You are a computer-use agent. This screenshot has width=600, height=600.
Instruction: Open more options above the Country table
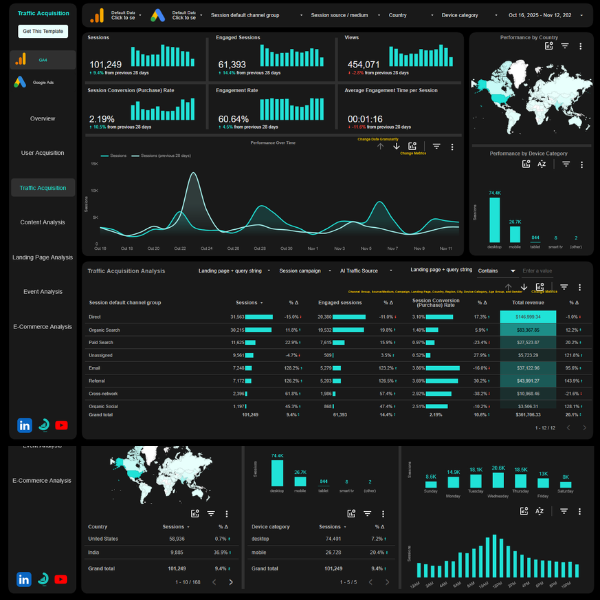(227, 514)
